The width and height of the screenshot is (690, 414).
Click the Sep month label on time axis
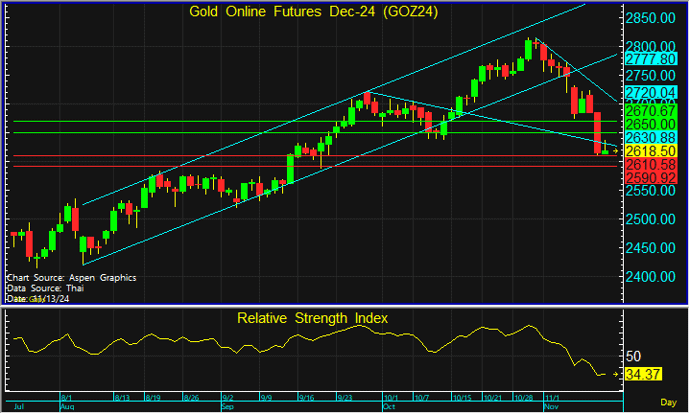coord(226,407)
